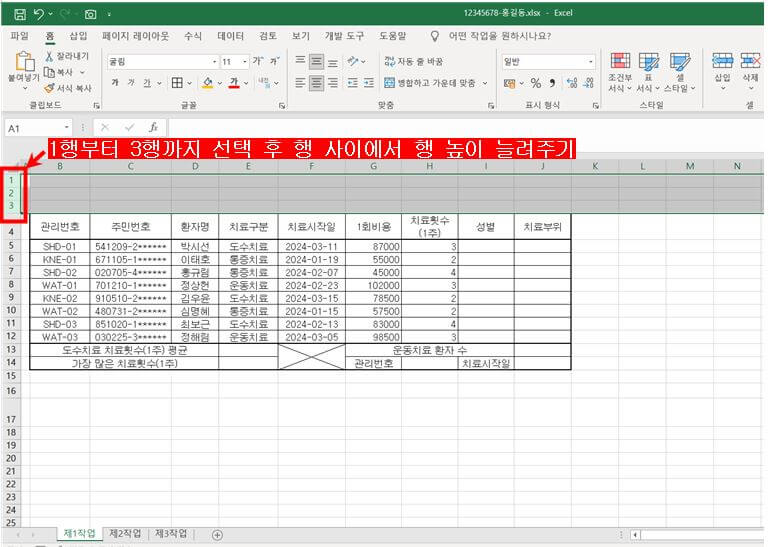Screen dimensions: 779x547
Task: Align text left icon
Action: click(x=300, y=82)
